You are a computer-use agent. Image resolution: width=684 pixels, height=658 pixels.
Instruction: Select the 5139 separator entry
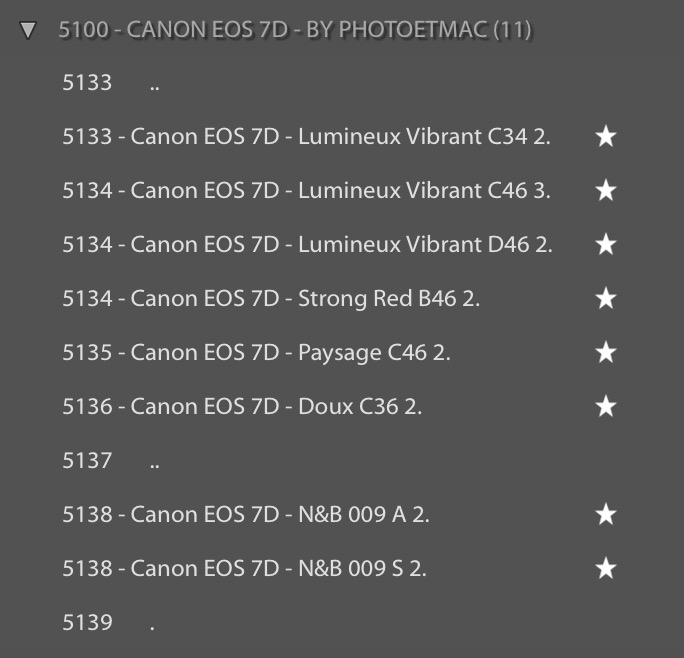(108, 623)
